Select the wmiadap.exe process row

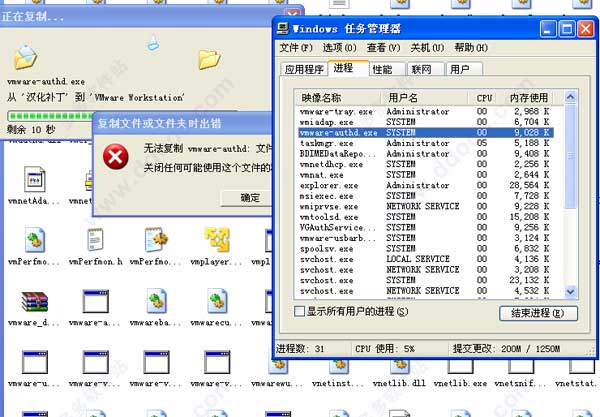pyautogui.click(x=425, y=122)
